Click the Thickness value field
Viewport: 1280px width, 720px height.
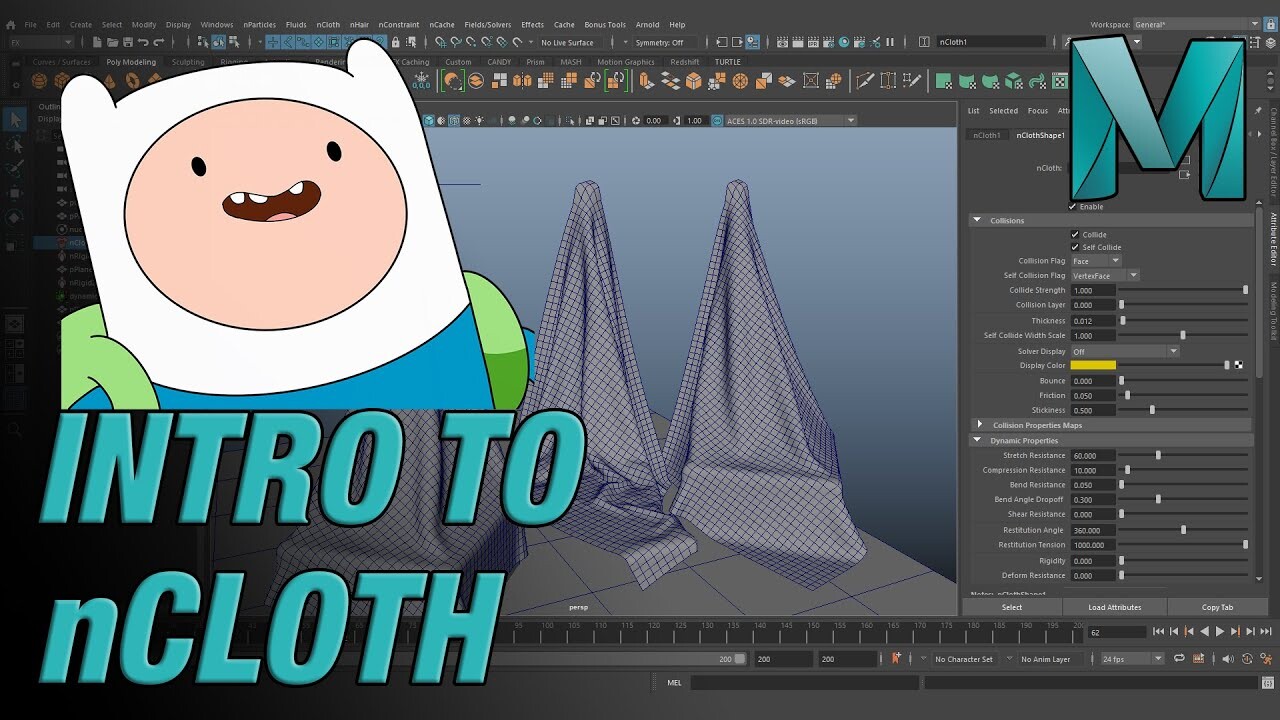pyautogui.click(x=1093, y=321)
